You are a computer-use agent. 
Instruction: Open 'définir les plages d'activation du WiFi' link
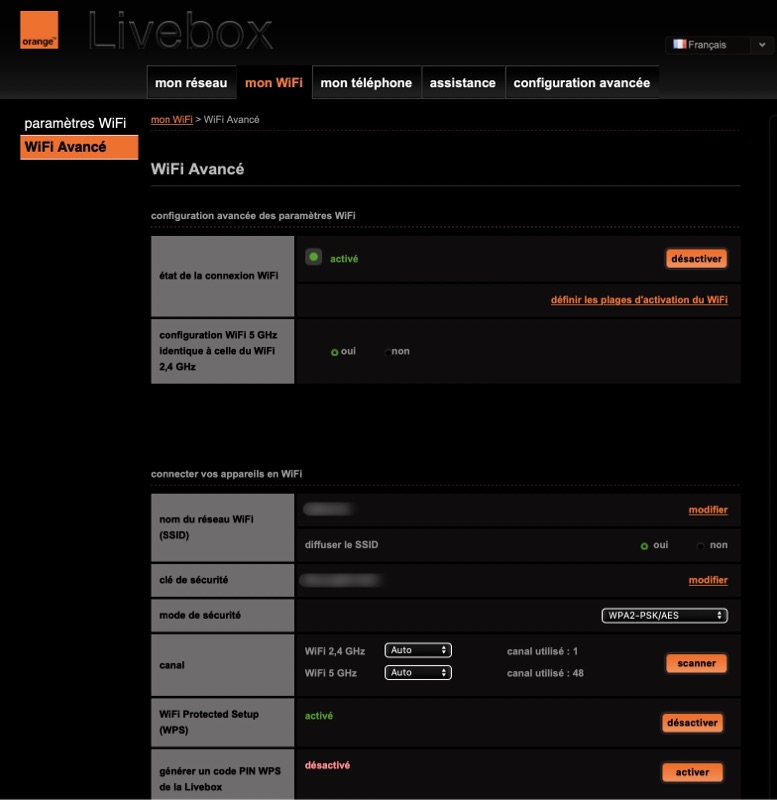coord(639,300)
